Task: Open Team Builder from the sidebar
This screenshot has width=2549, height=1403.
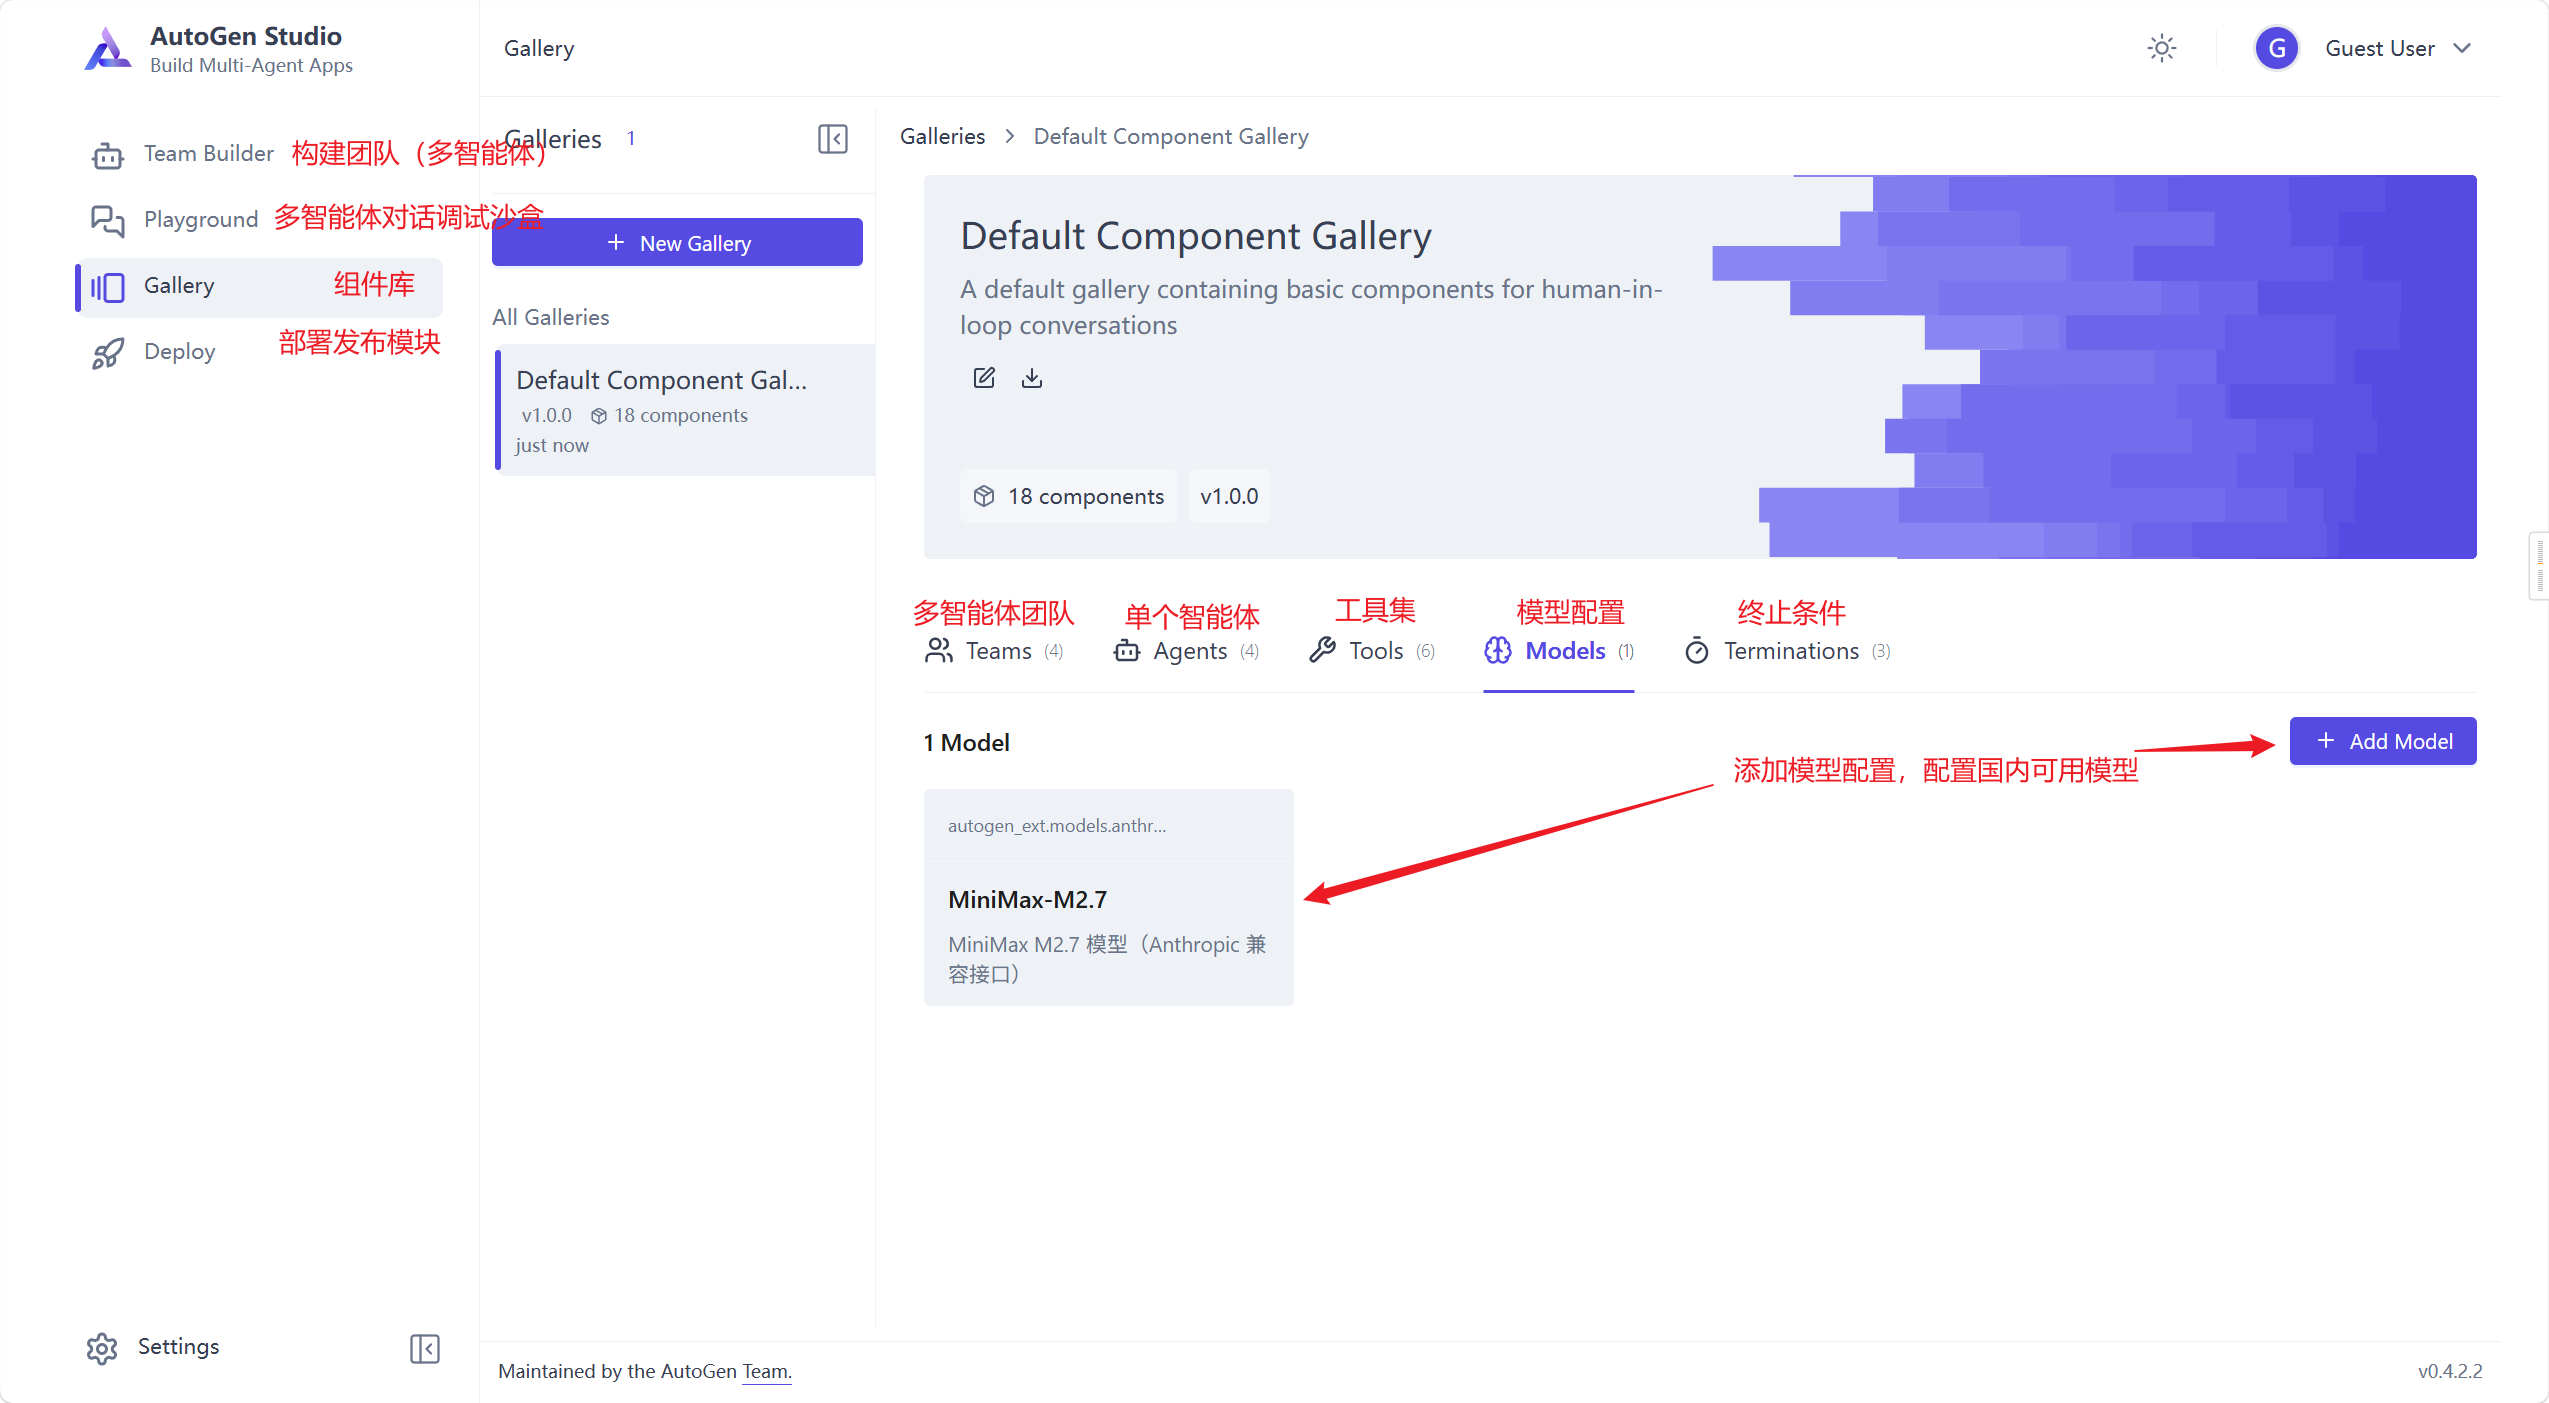Action: coord(208,154)
